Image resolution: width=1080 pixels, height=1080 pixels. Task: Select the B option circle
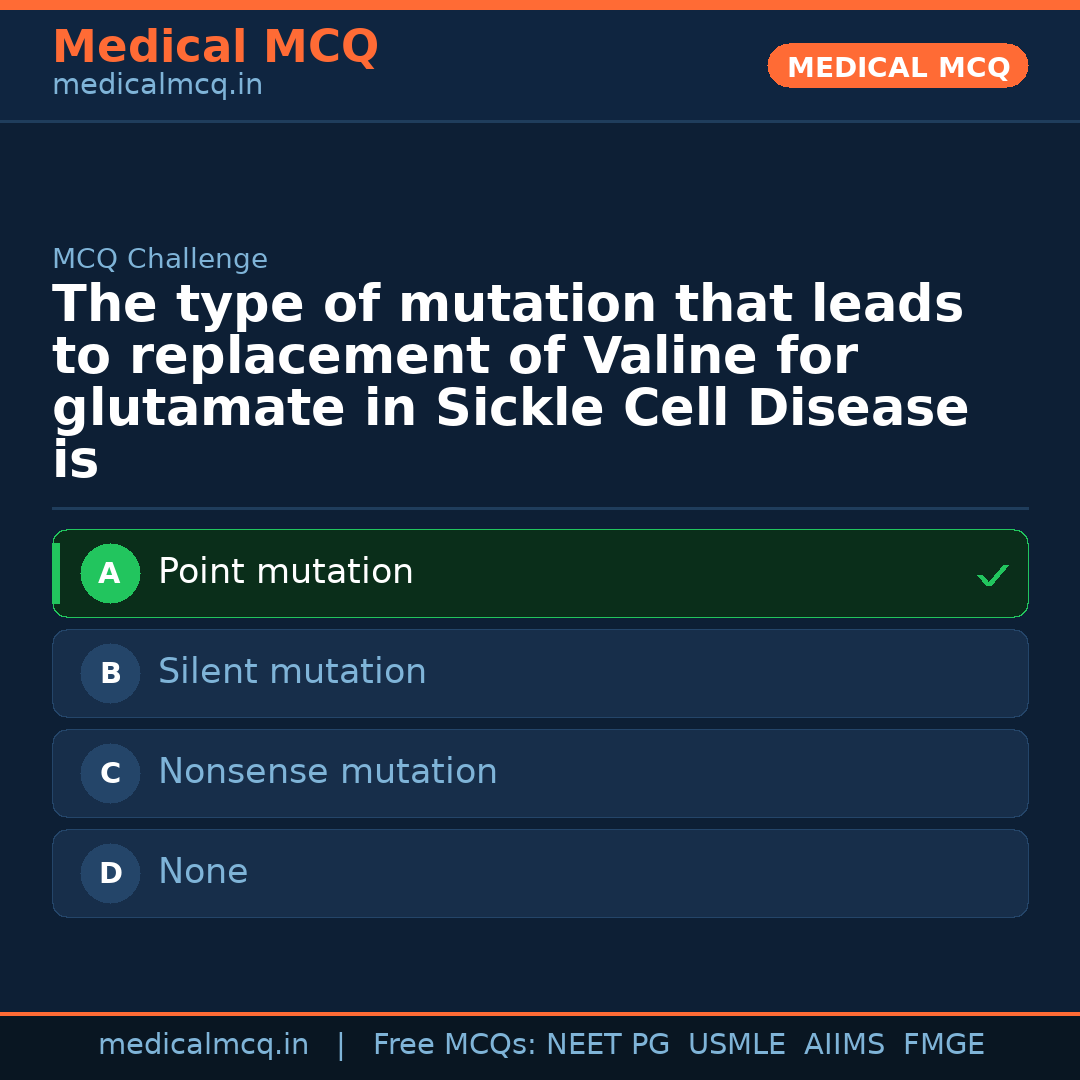[110, 674]
